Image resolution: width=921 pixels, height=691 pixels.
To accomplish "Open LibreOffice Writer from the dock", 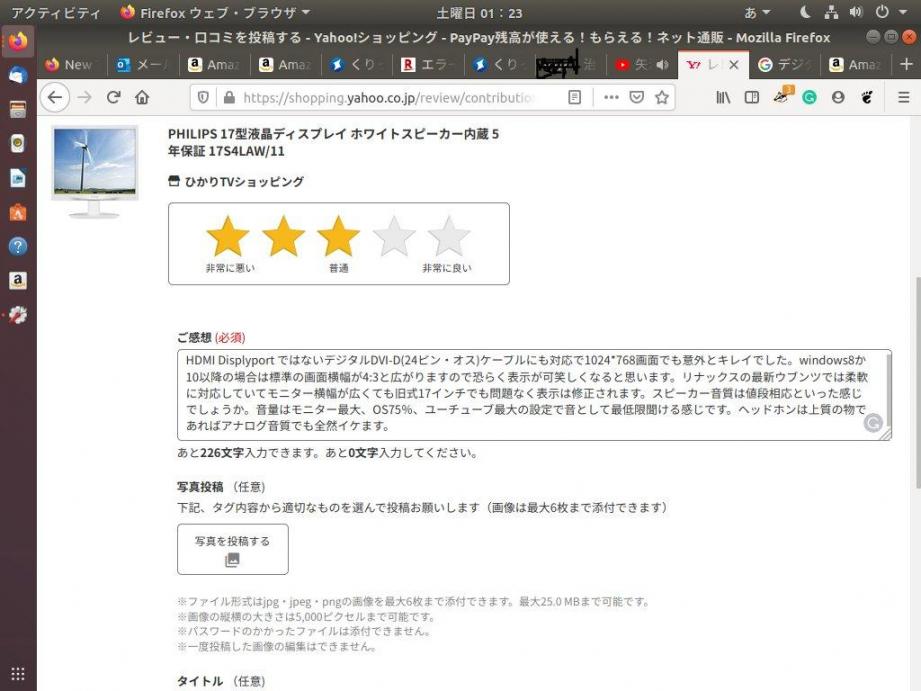I will (18, 177).
